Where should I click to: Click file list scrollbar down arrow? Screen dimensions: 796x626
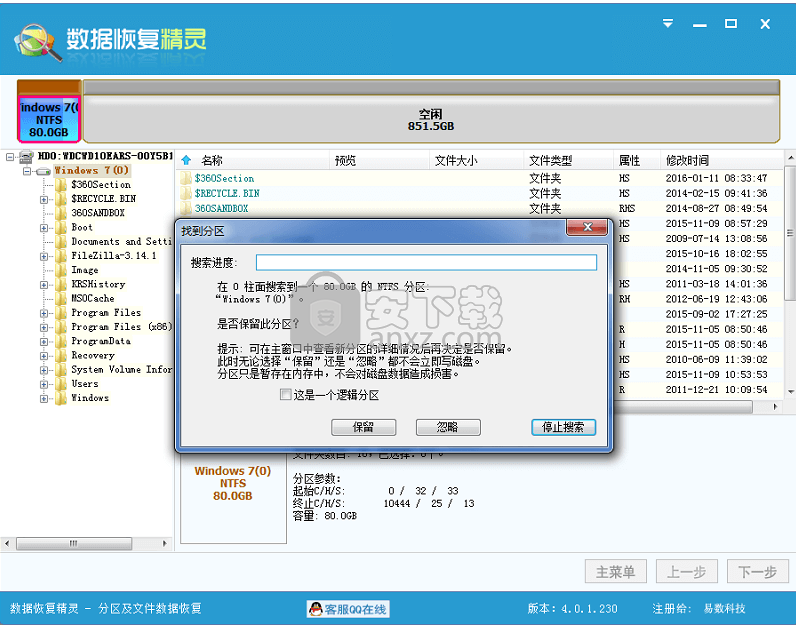click(x=790, y=392)
